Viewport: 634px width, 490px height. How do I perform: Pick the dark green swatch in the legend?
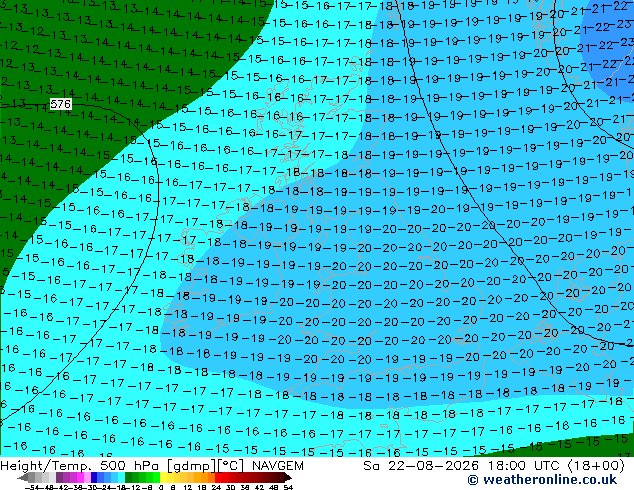[x=129, y=478]
